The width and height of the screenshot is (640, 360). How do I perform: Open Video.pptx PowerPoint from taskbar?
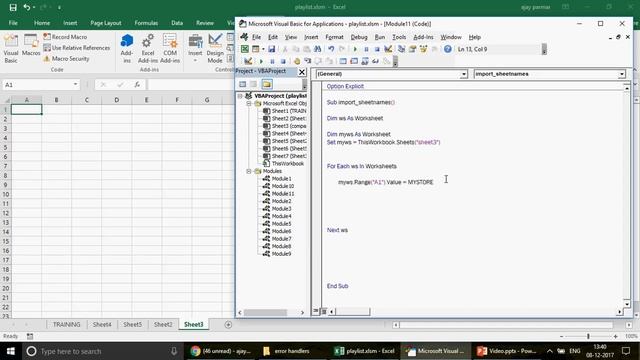pyautogui.click(x=507, y=351)
